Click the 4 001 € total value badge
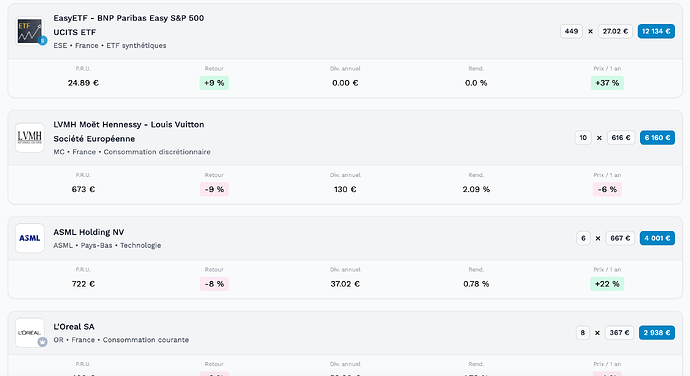 click(x=657, y=238)
